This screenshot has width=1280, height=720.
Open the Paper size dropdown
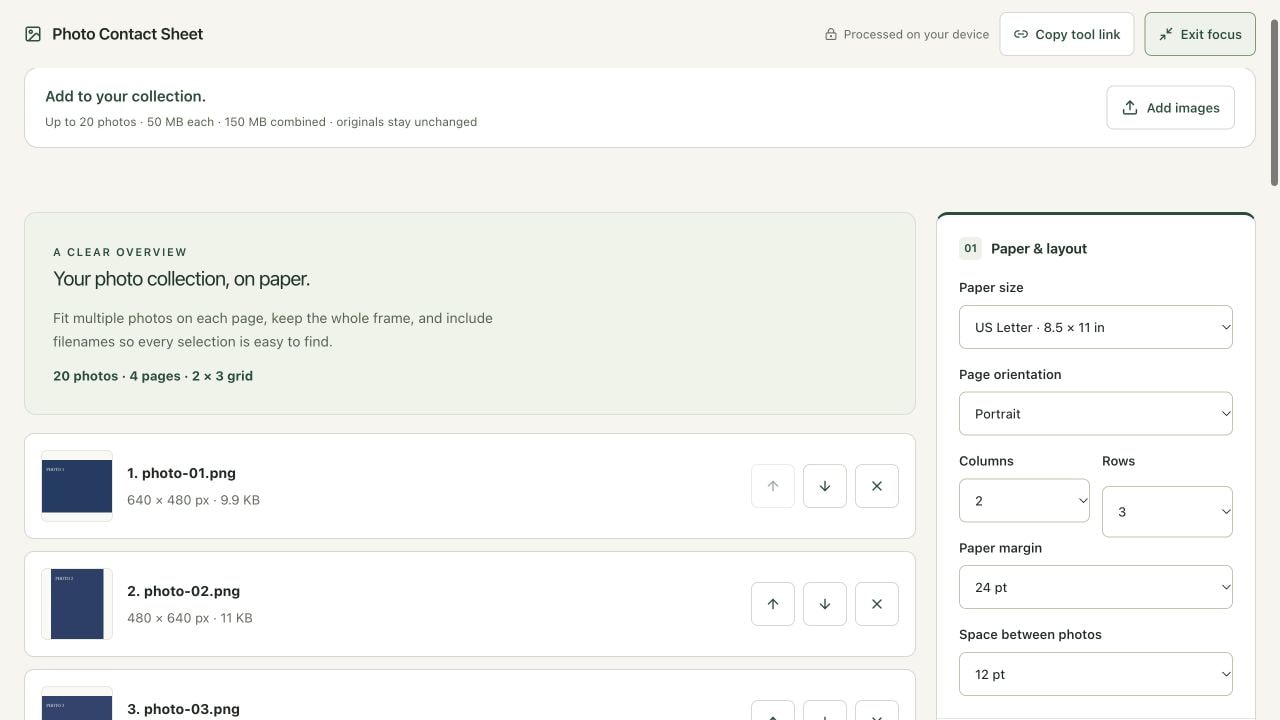(1096, 327)
